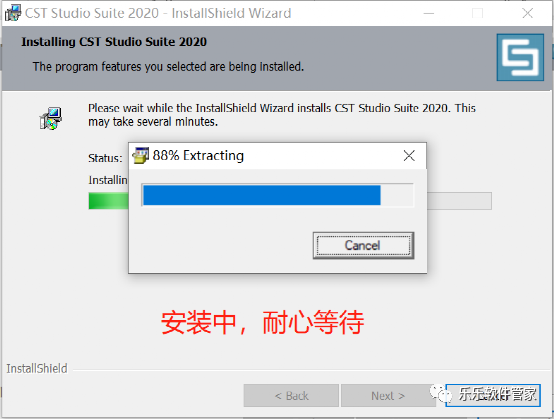Click the greyed-out Next button
Image resolution: width=554 pixels, height=419 pixels.
click(x=388, y=396)
